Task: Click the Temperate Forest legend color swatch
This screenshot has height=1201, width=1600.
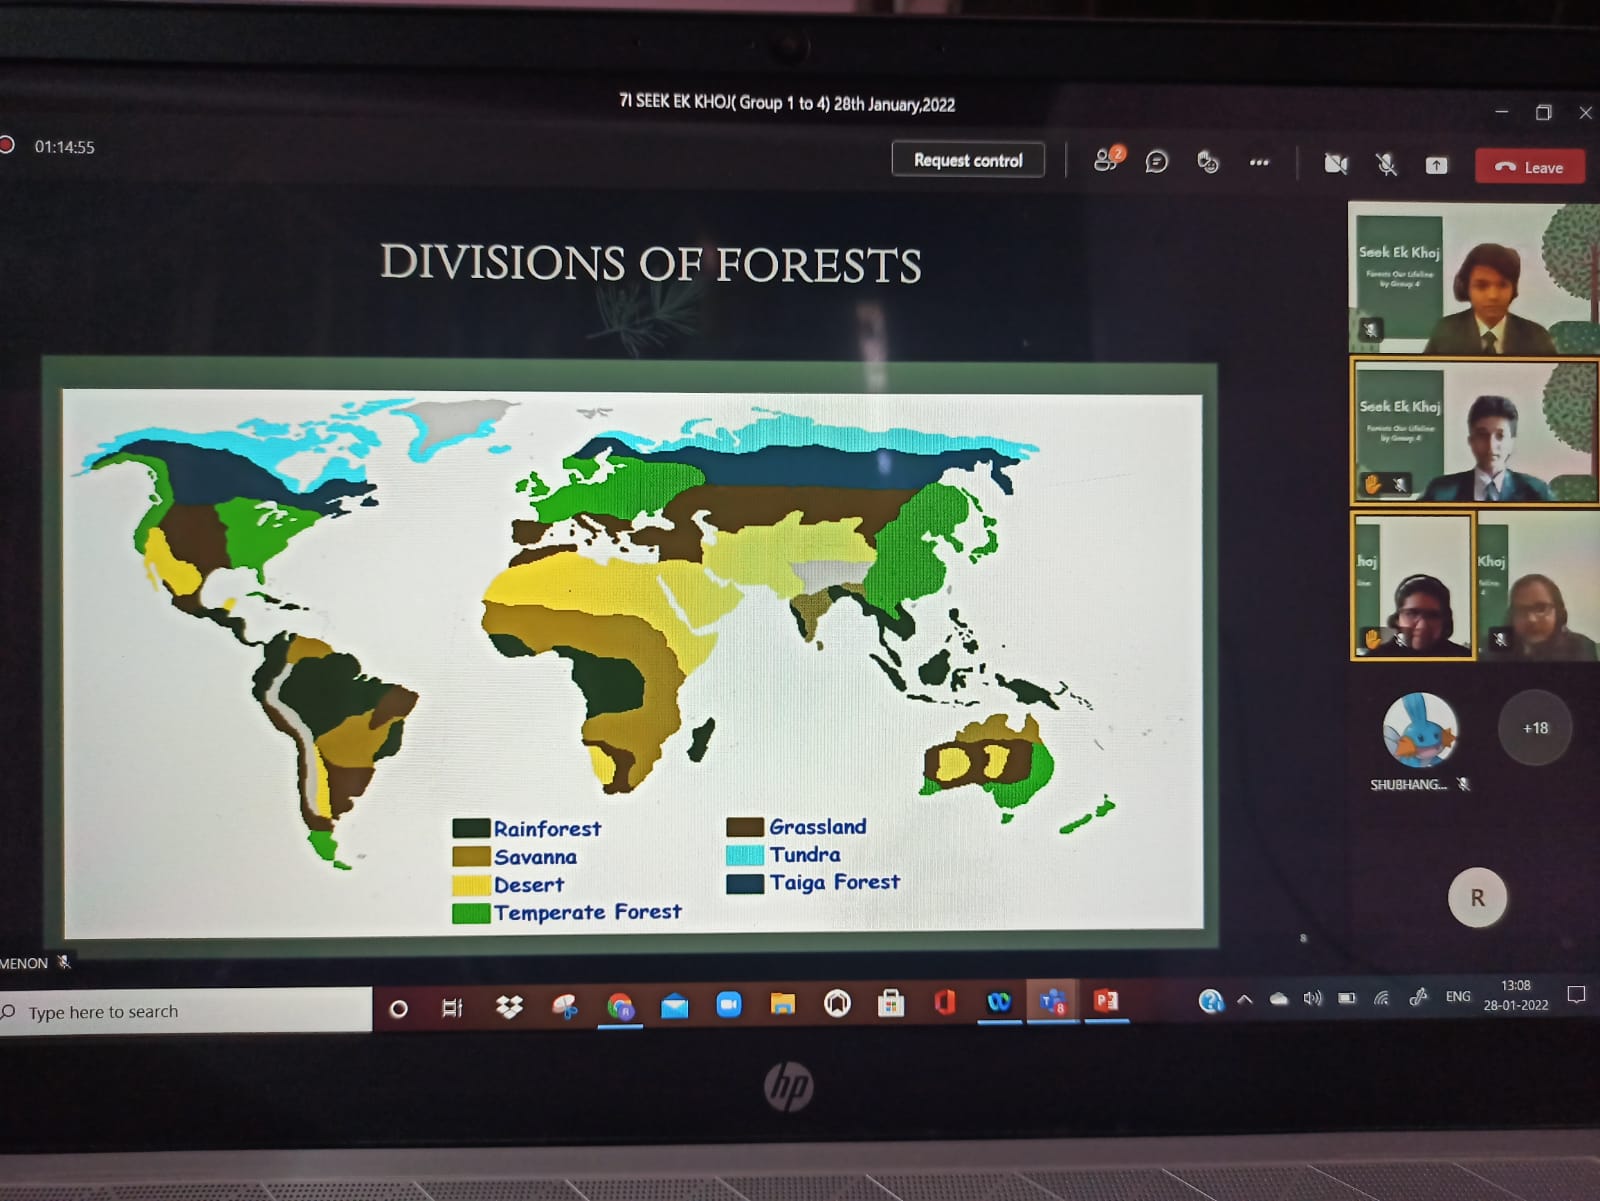Action: [470, 913]
